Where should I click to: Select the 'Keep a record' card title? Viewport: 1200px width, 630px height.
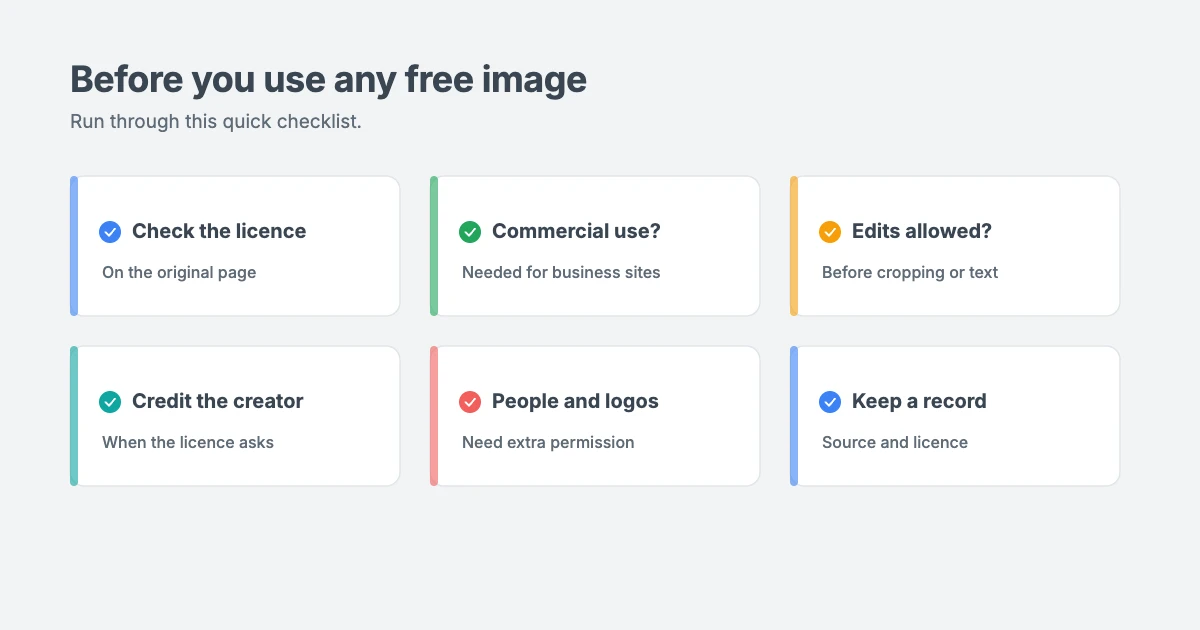[919, 401]
